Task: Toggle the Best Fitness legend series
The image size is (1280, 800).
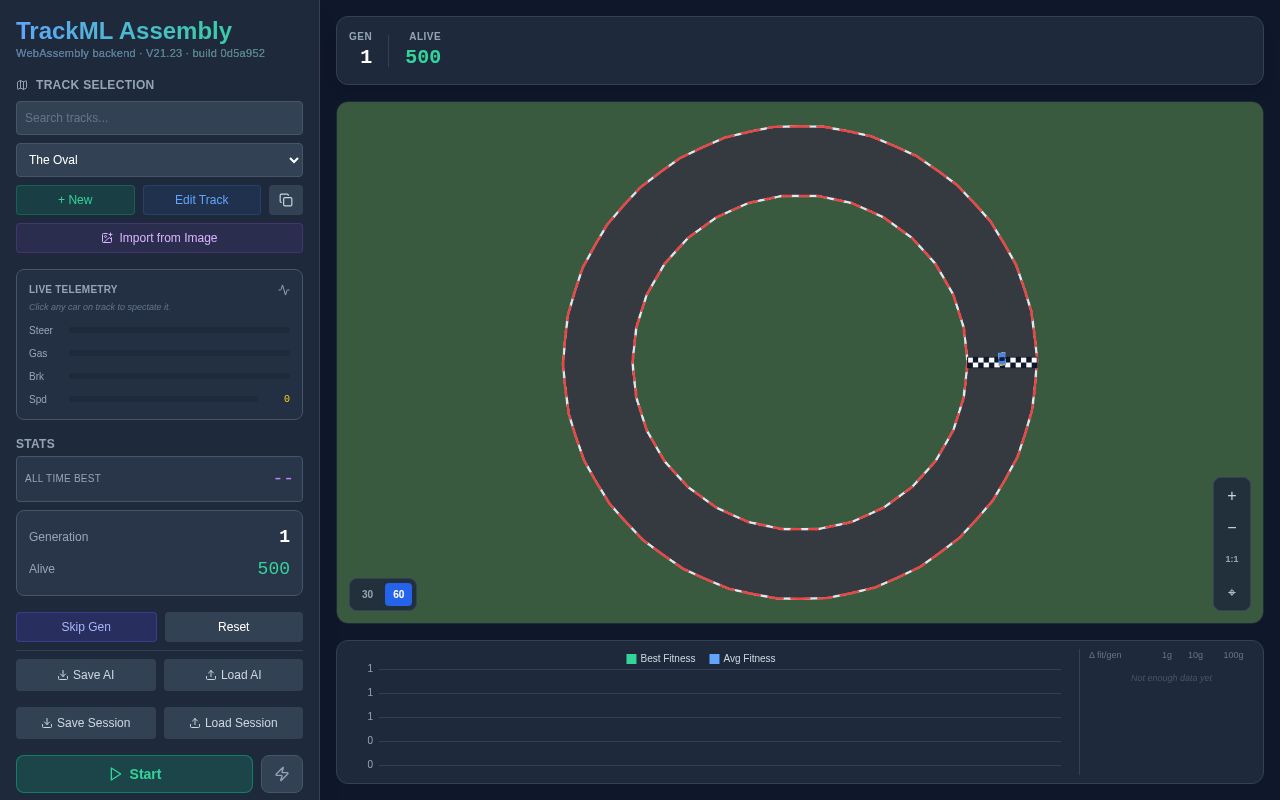Action: point(661,659)
